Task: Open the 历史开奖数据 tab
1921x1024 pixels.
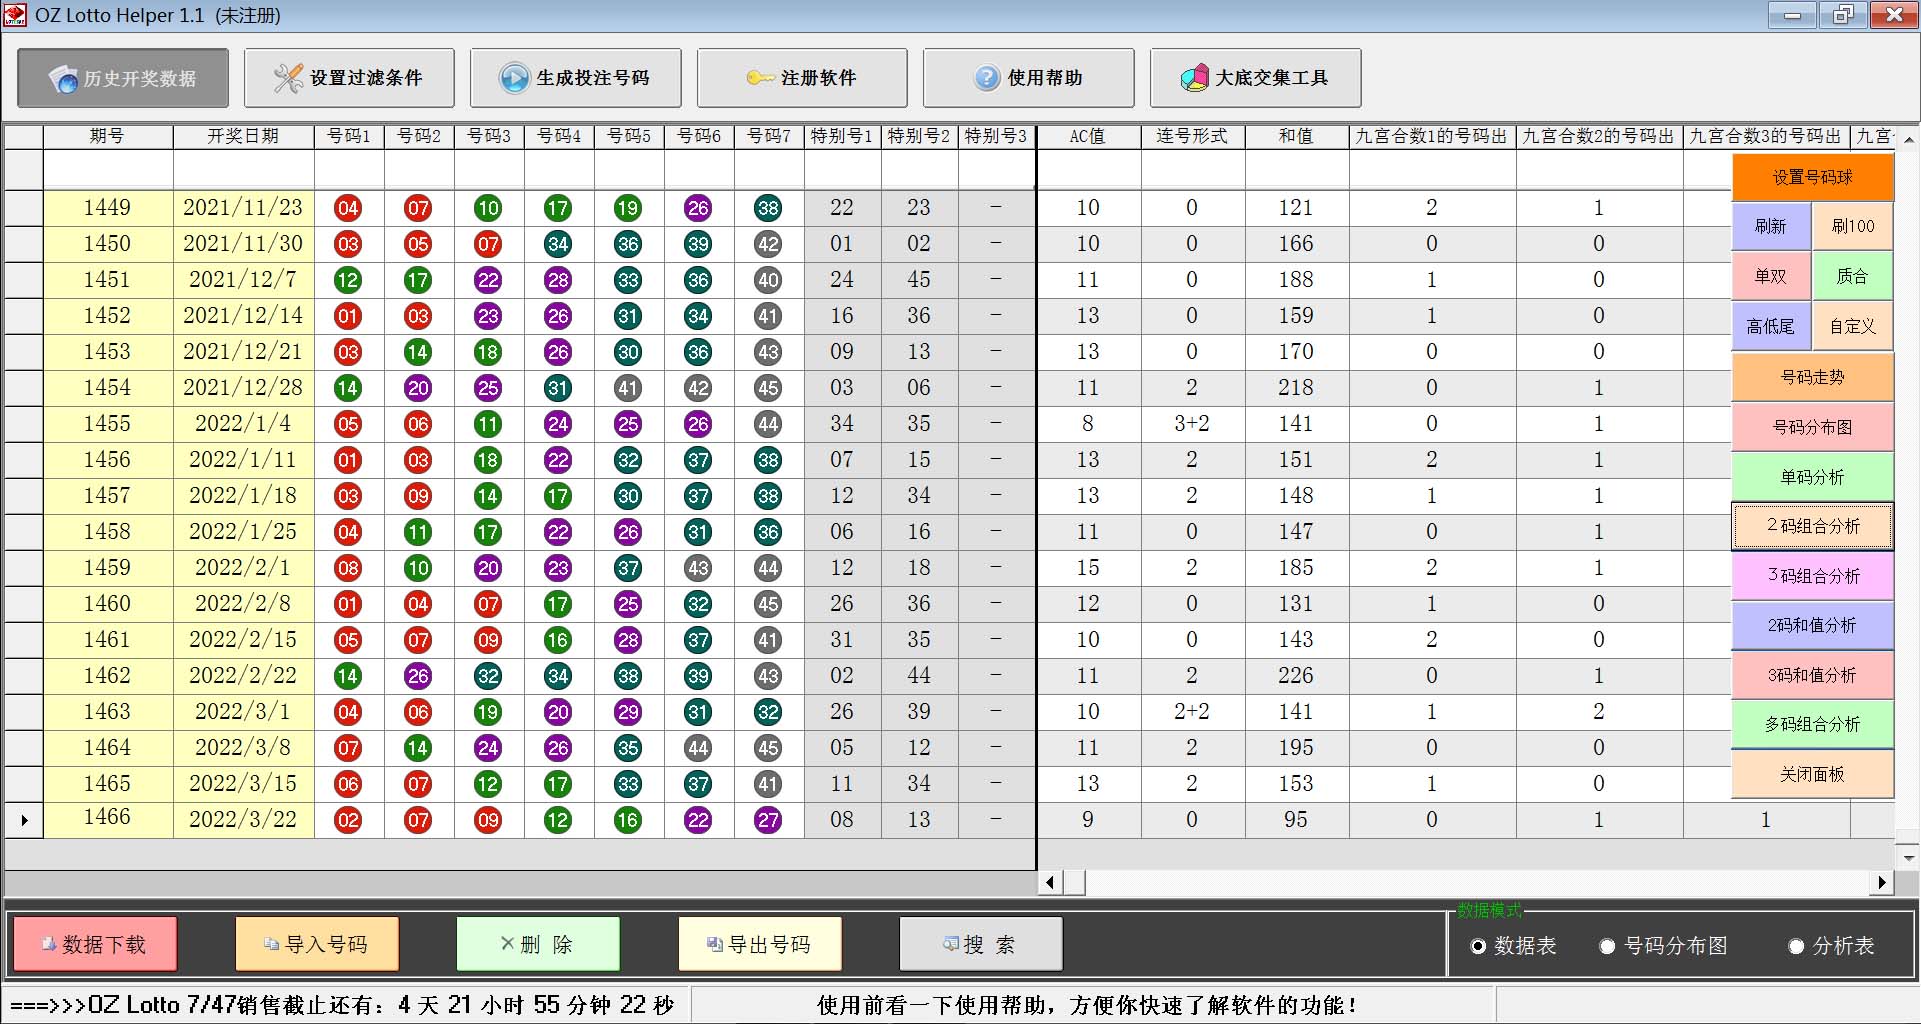Action: pos(123,78)
